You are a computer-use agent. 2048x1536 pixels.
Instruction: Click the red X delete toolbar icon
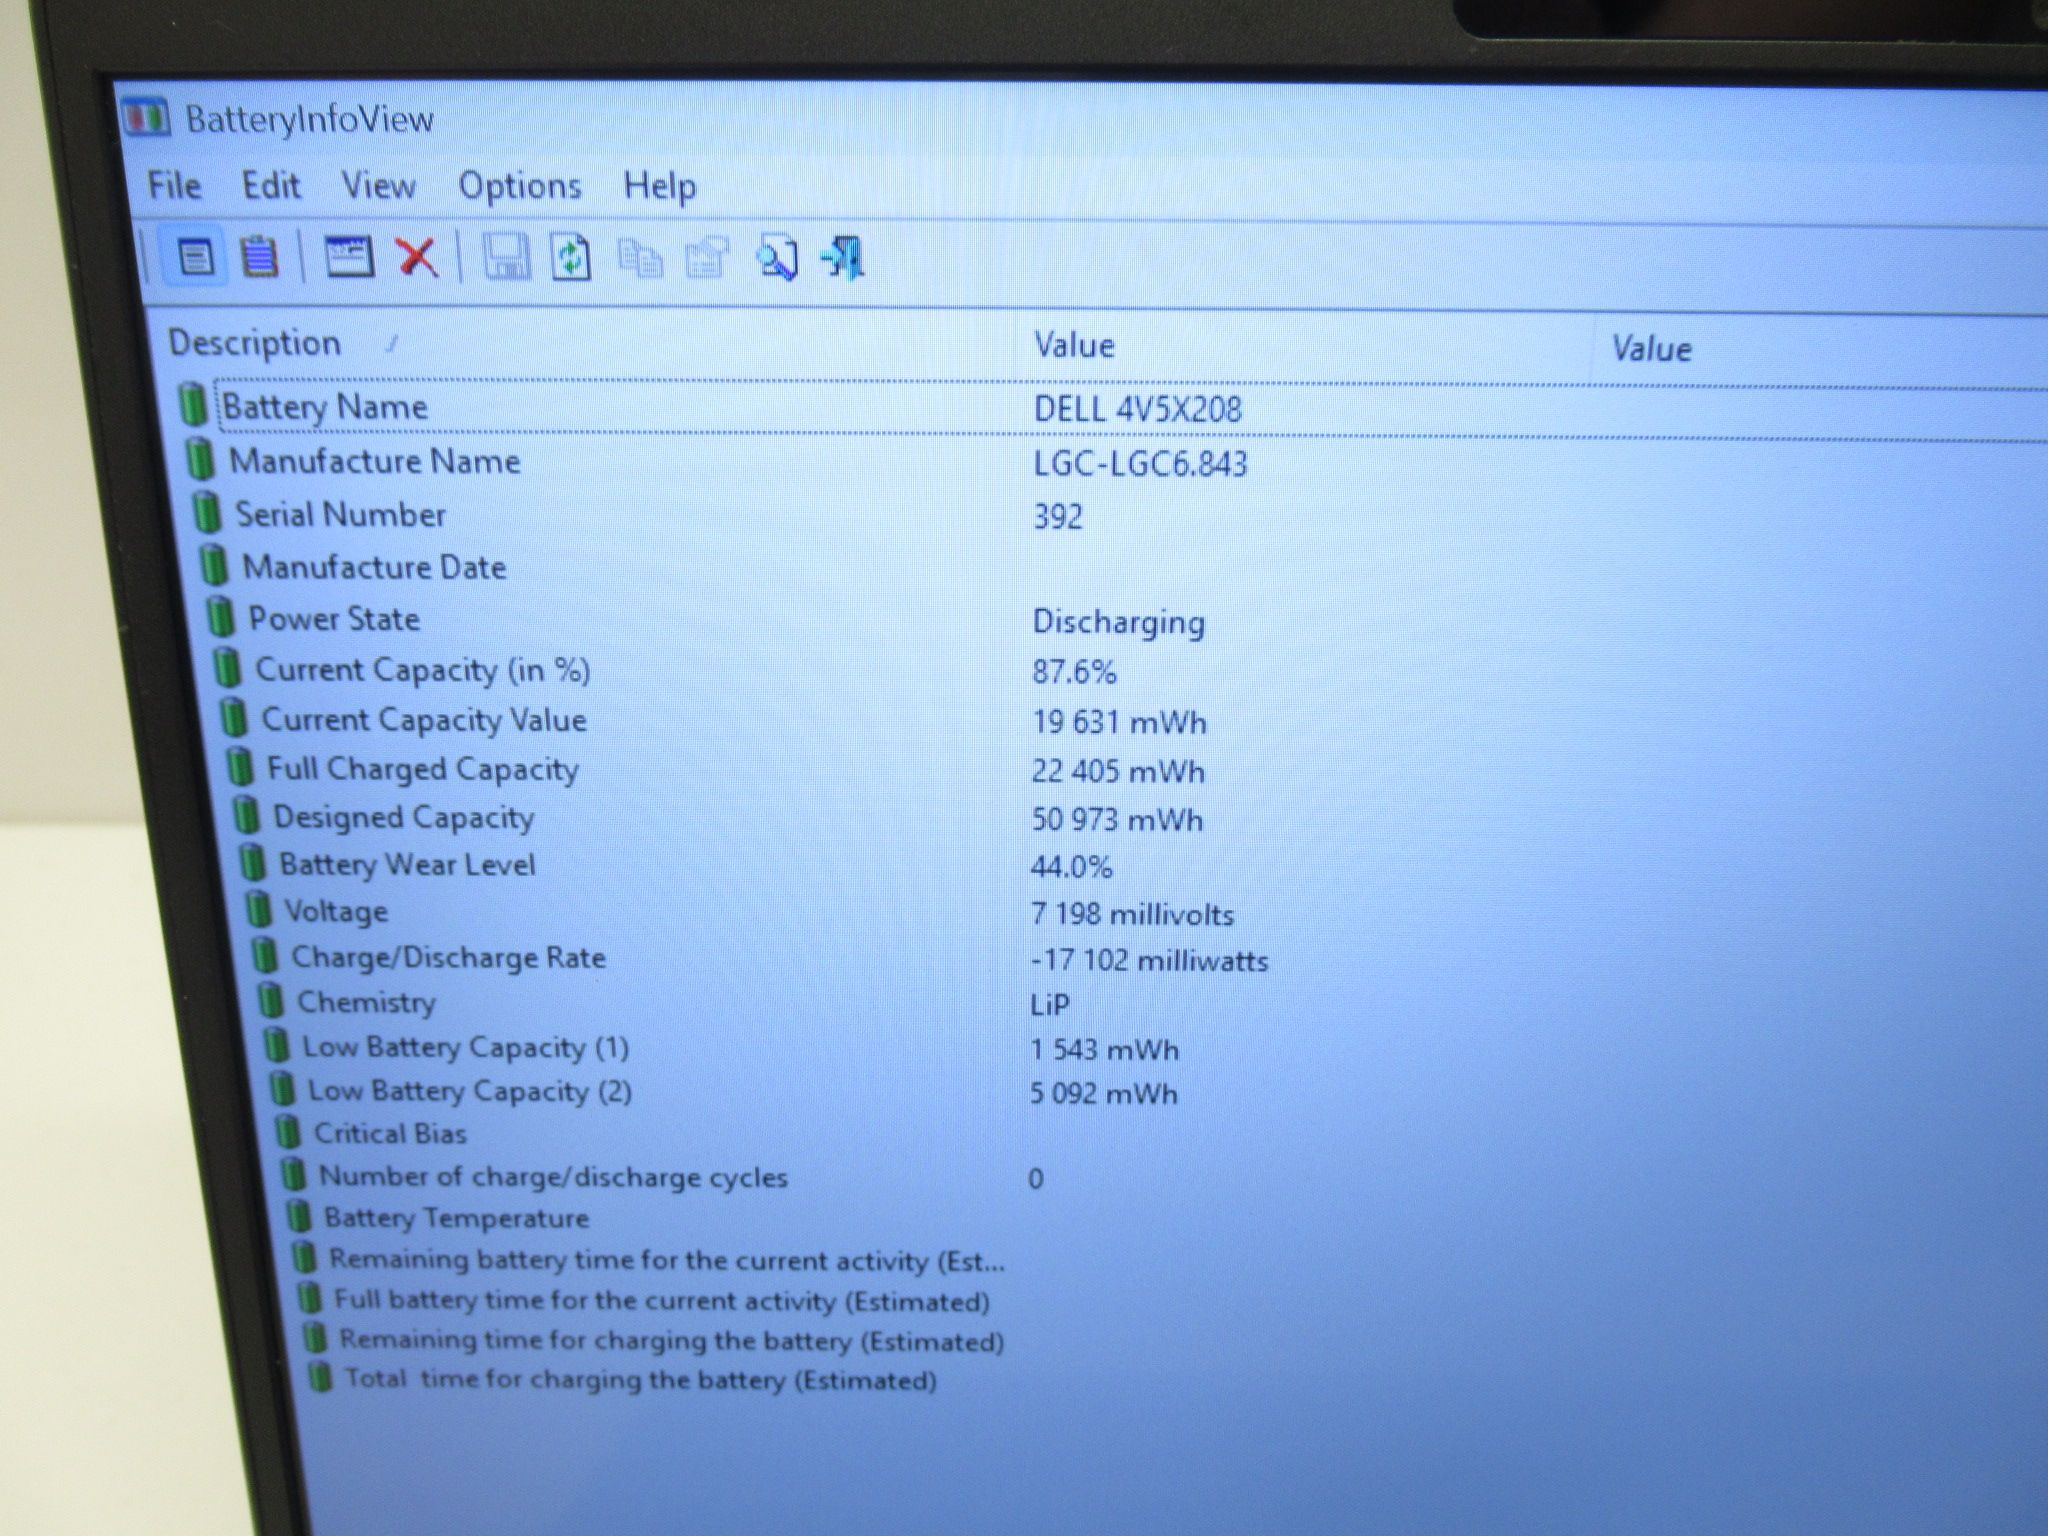click(418, 257)
